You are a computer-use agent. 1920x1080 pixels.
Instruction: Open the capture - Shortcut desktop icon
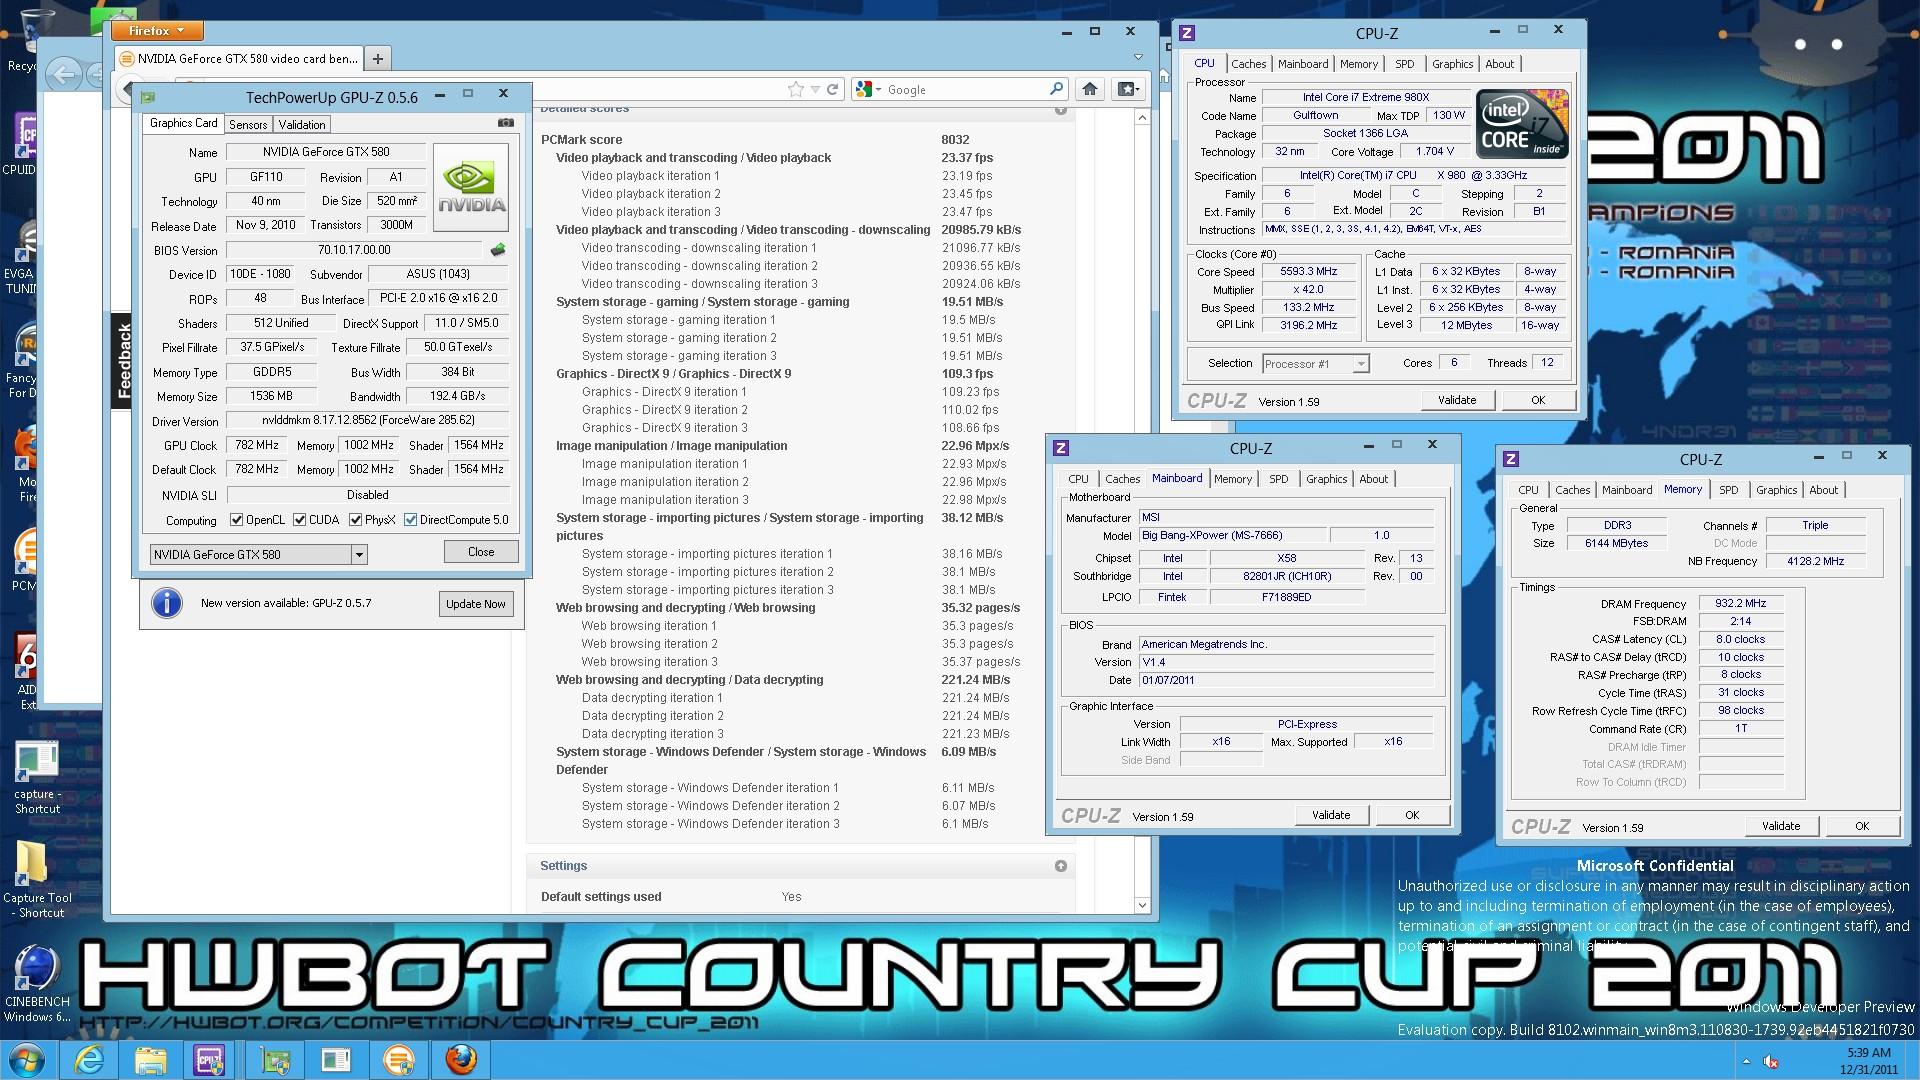pyautogui.click(x=36, y=777)
